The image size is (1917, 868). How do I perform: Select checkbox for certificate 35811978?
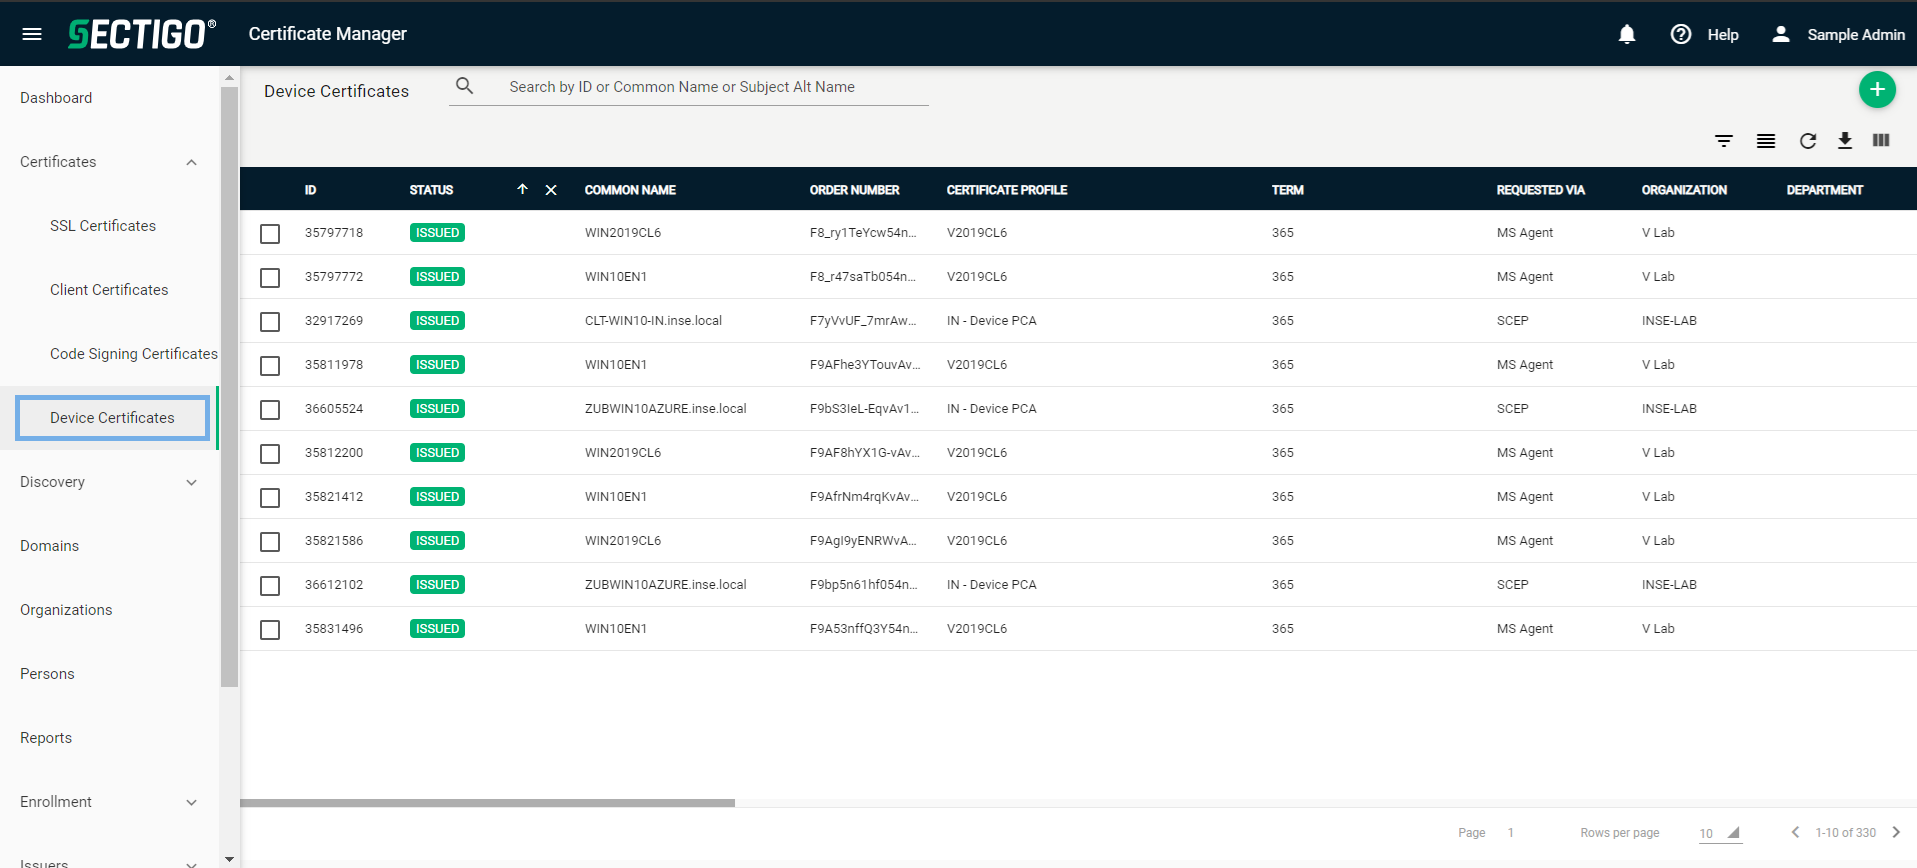click(x=270, y=366)
